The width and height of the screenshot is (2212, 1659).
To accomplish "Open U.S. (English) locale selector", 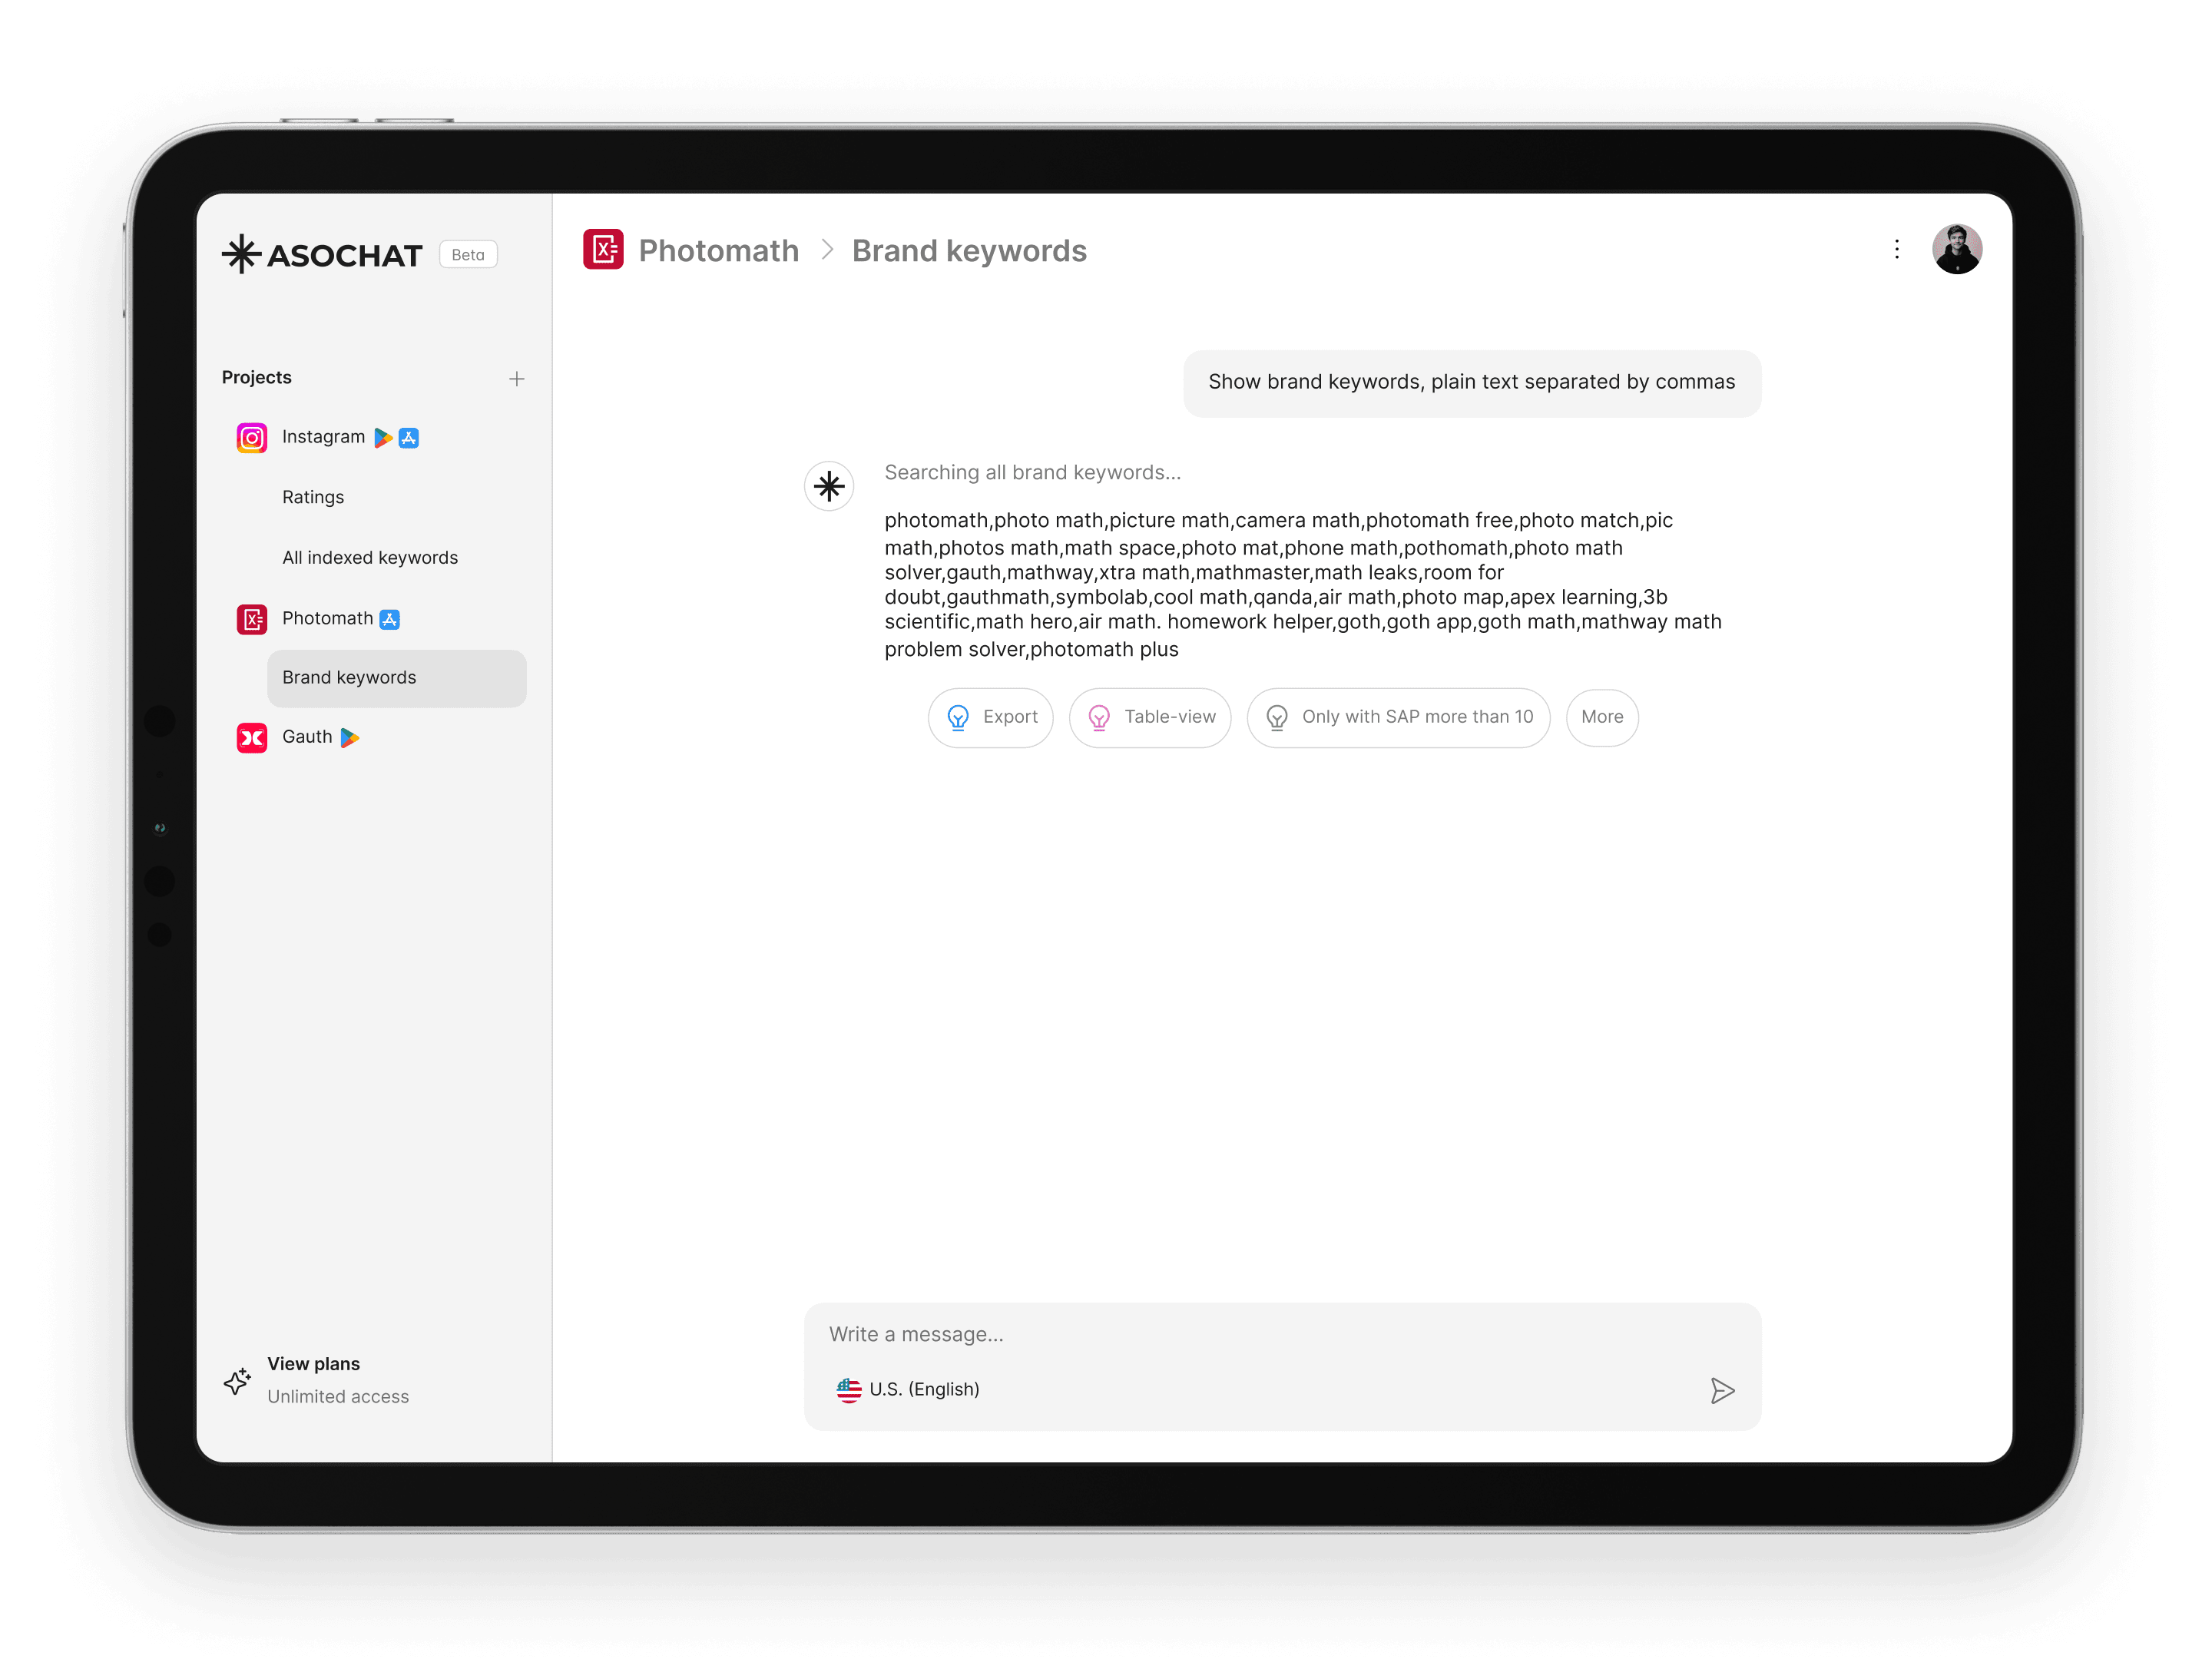I will (908, 1389).
